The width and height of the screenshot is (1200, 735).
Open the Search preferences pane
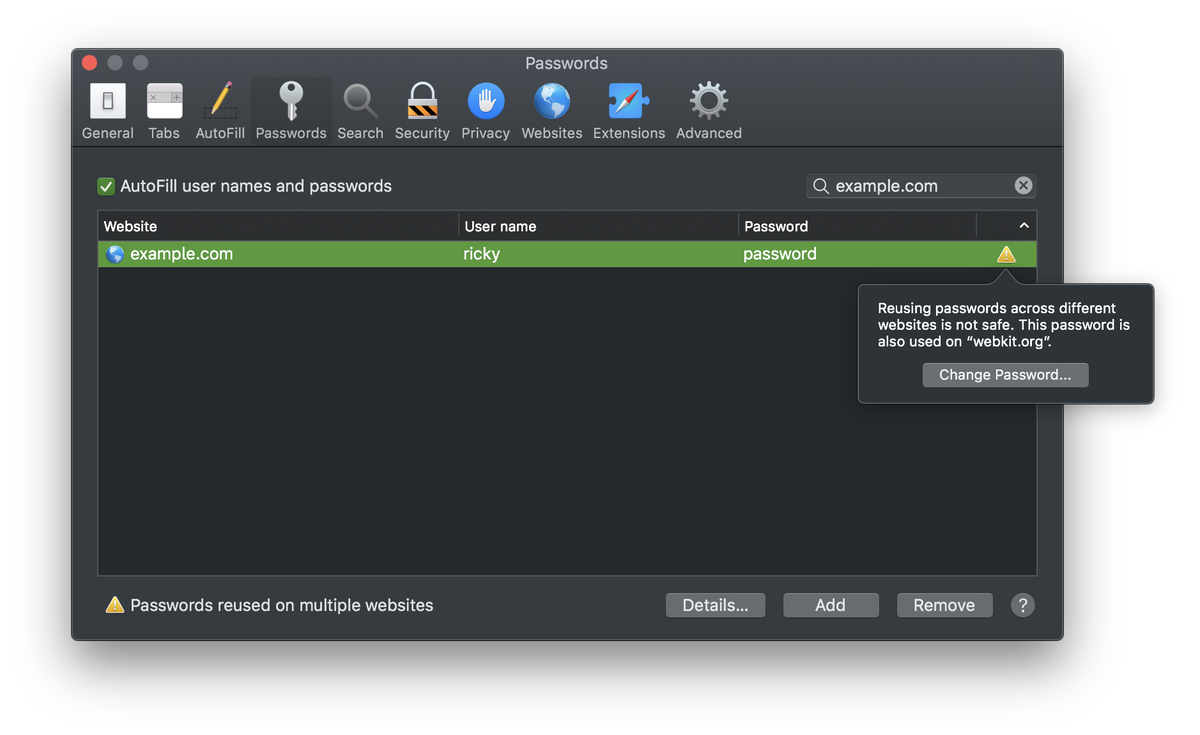[360, 111]
